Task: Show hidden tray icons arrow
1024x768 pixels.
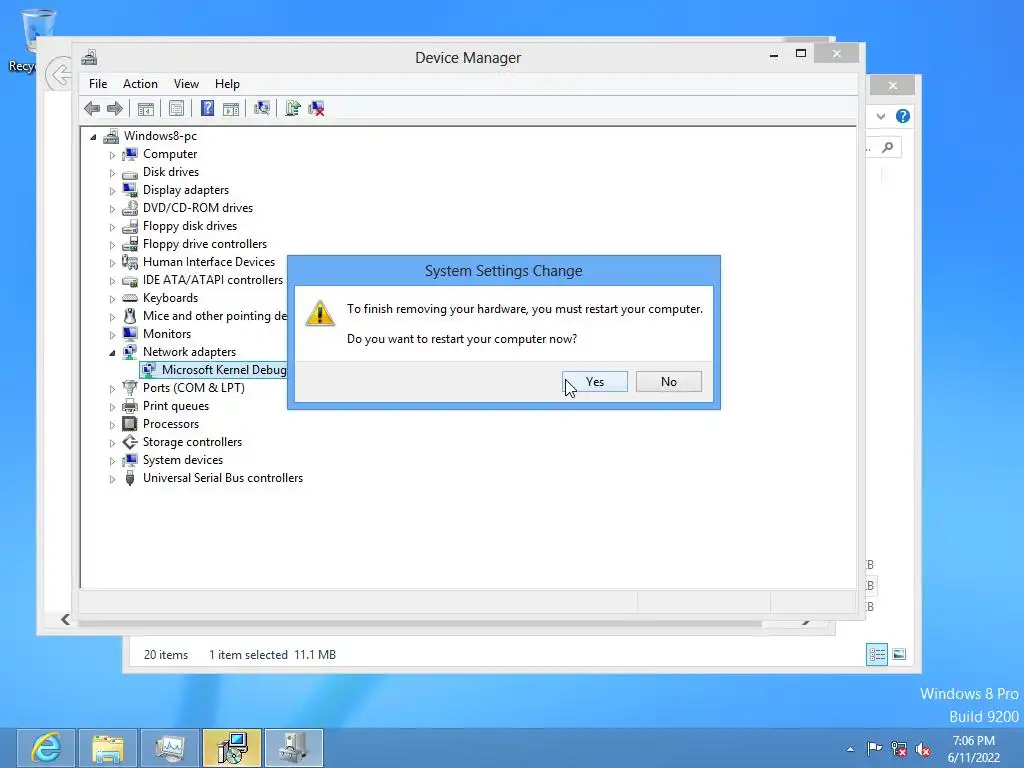Action: [850, 749]
